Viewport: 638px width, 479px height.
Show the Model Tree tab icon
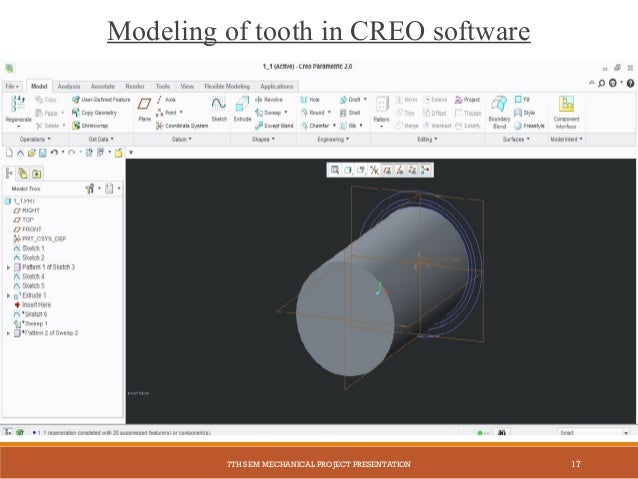[x=9, y=174]
